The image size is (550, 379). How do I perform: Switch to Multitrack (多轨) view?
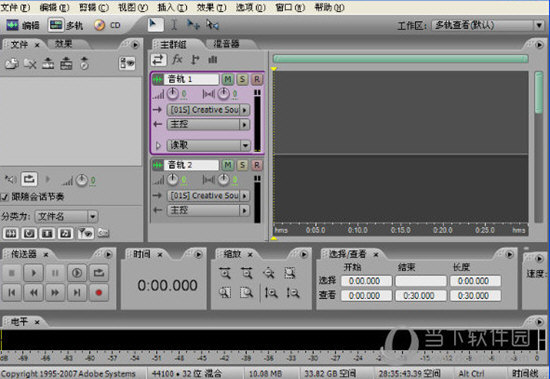tap(66, 25)
